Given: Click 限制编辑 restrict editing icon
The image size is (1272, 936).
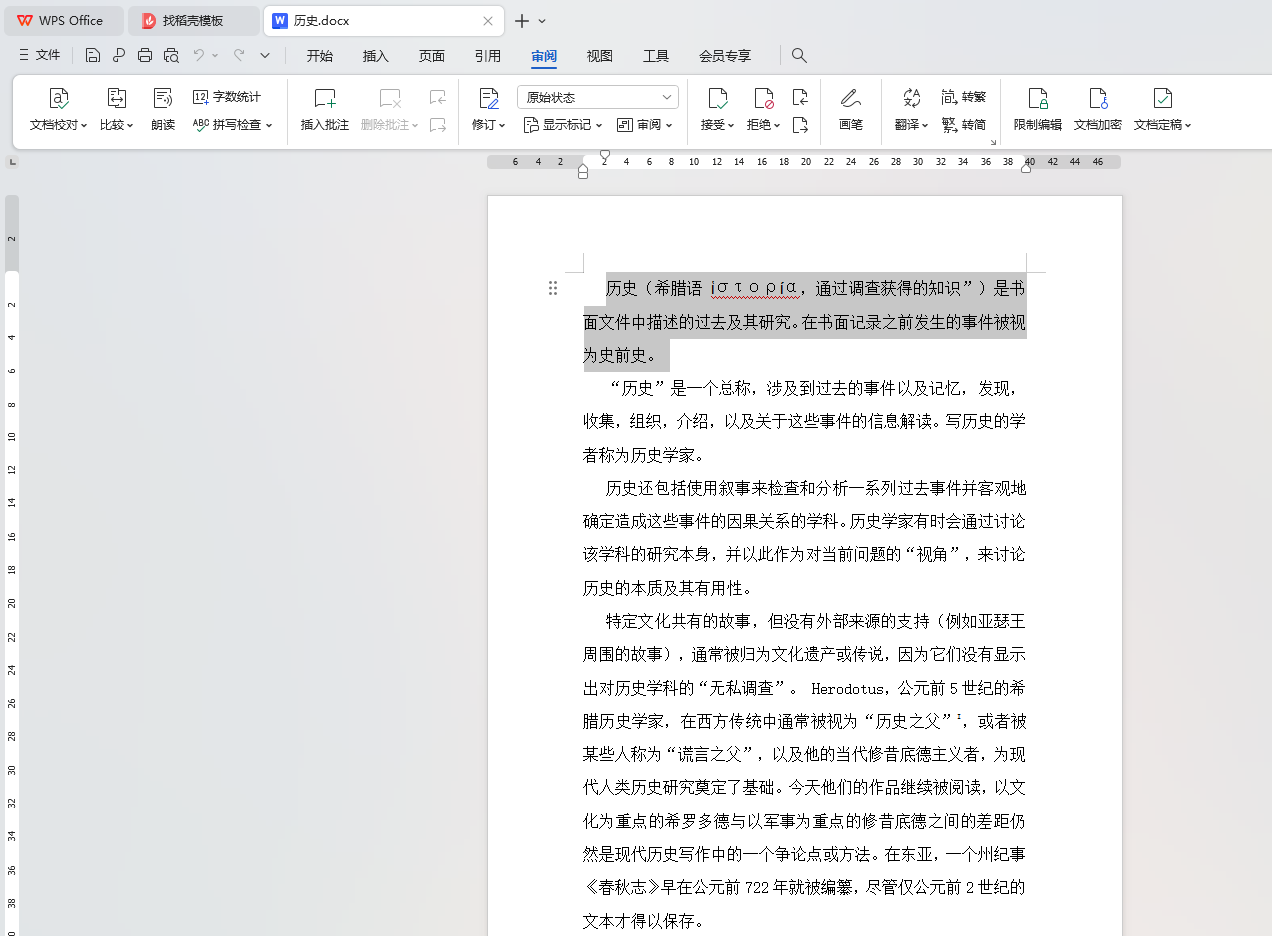Looking at the screenshot, I should point(1038,98).
